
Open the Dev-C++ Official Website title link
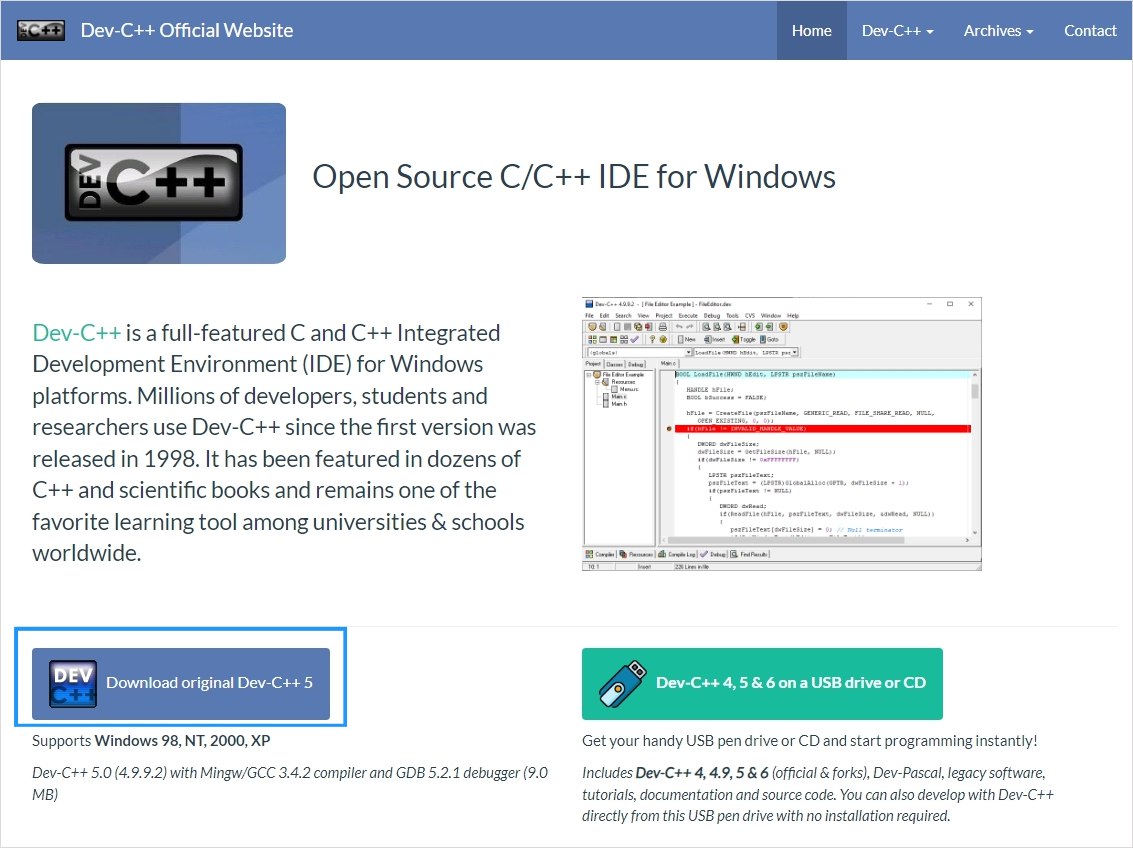point(186,30)
